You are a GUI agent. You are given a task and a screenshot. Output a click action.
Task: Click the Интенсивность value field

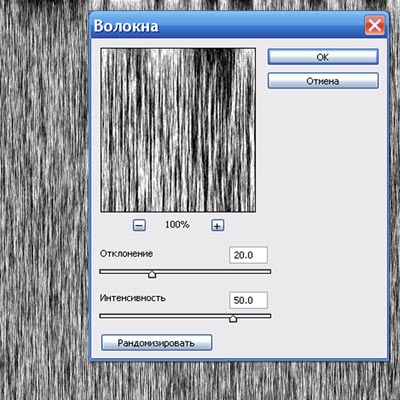point(248,300)
